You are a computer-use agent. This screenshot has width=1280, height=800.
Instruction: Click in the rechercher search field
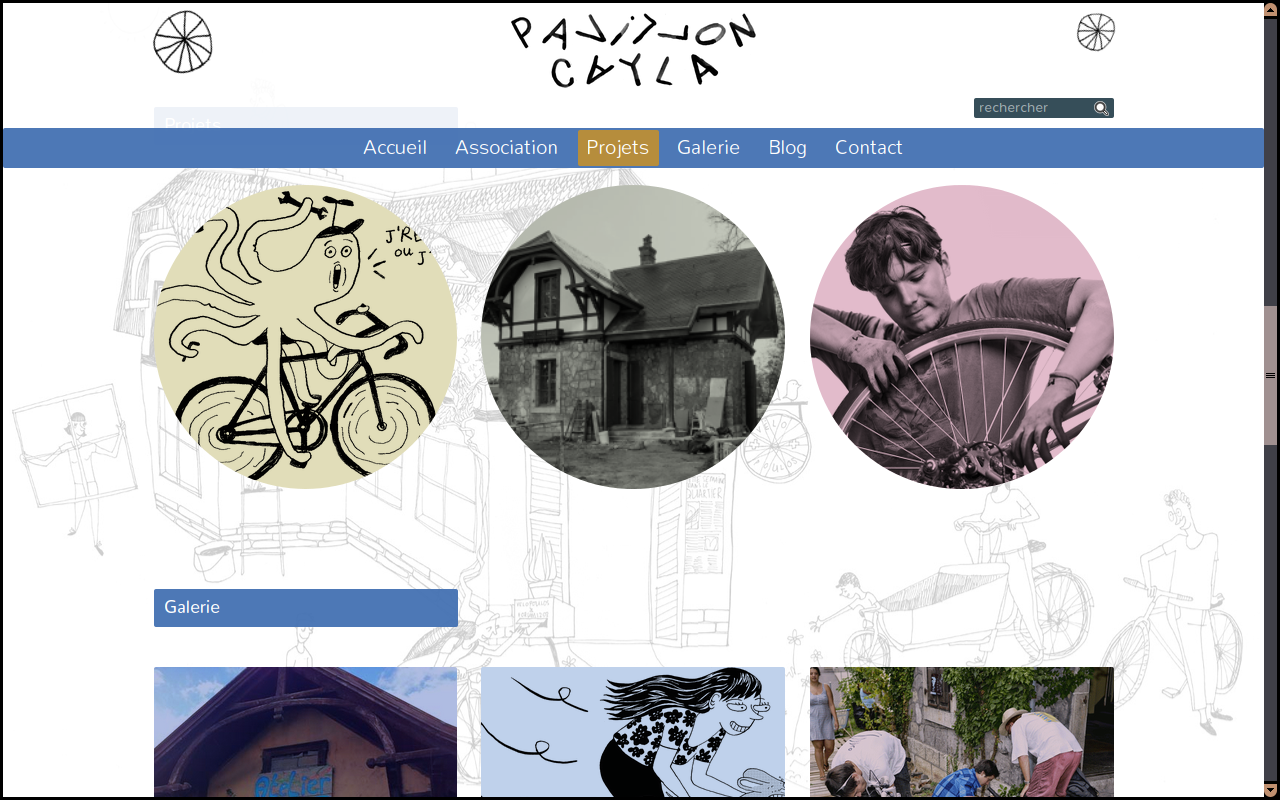point(1034,108)
